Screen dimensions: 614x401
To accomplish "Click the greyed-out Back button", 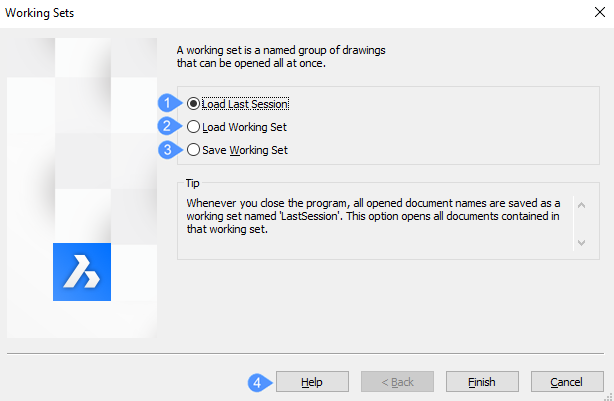I will (397, 382).
